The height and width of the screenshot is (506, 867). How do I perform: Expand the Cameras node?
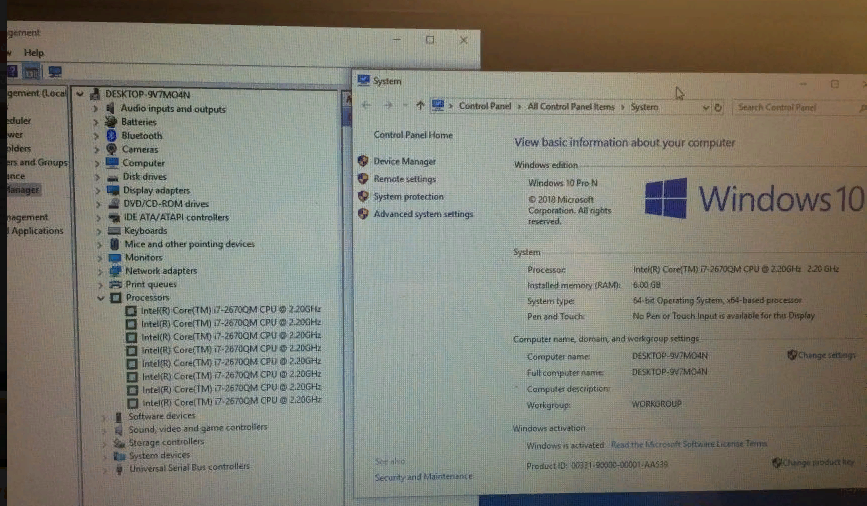point(96,149)
